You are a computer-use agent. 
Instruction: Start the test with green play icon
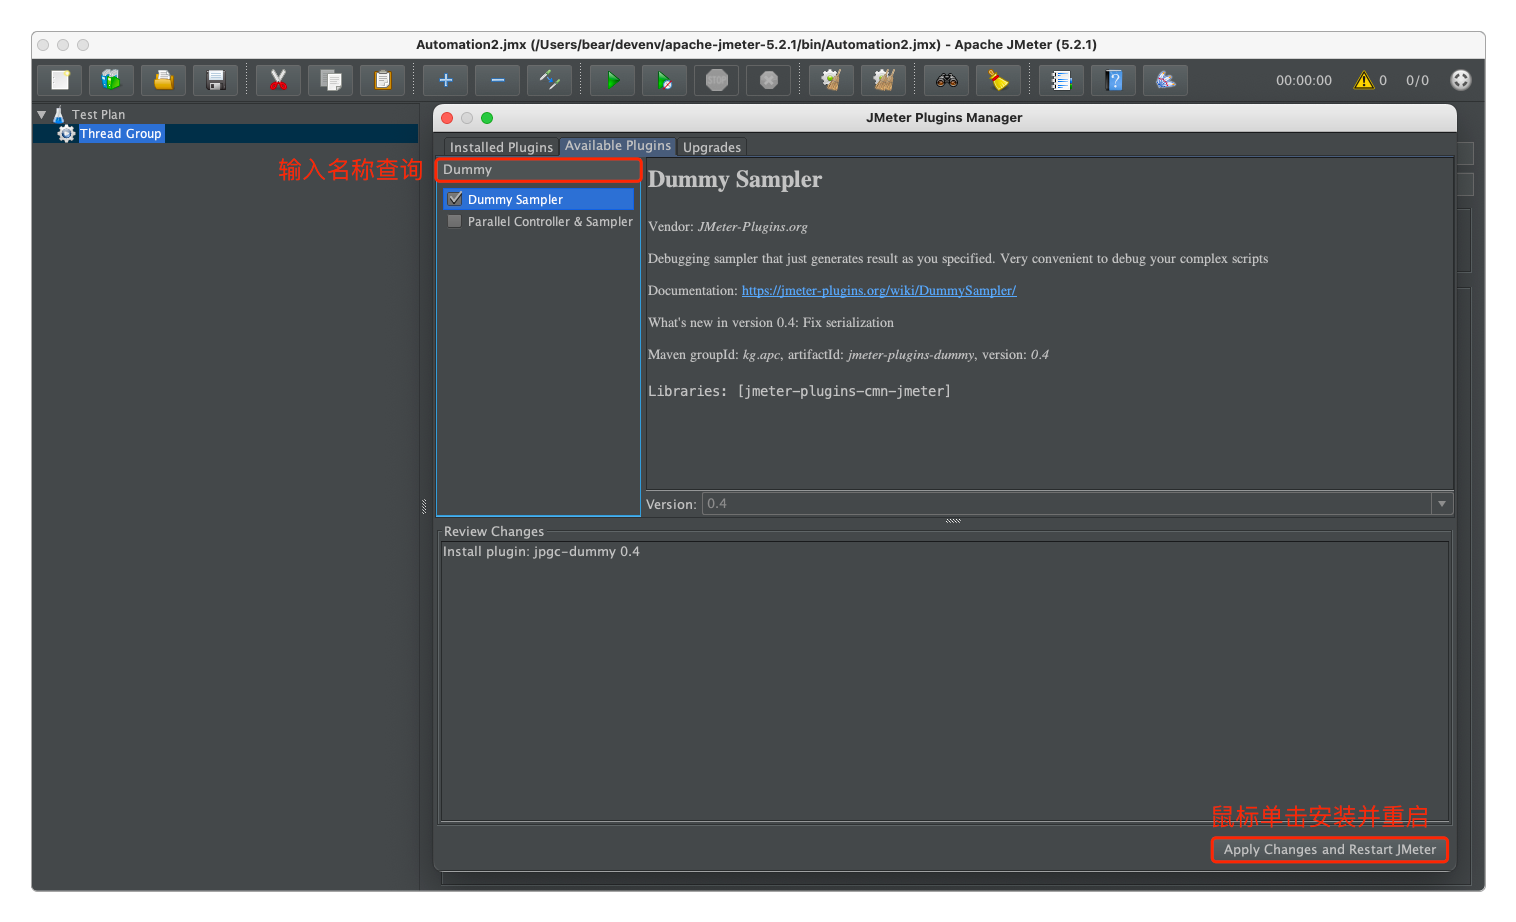(613, 80)
